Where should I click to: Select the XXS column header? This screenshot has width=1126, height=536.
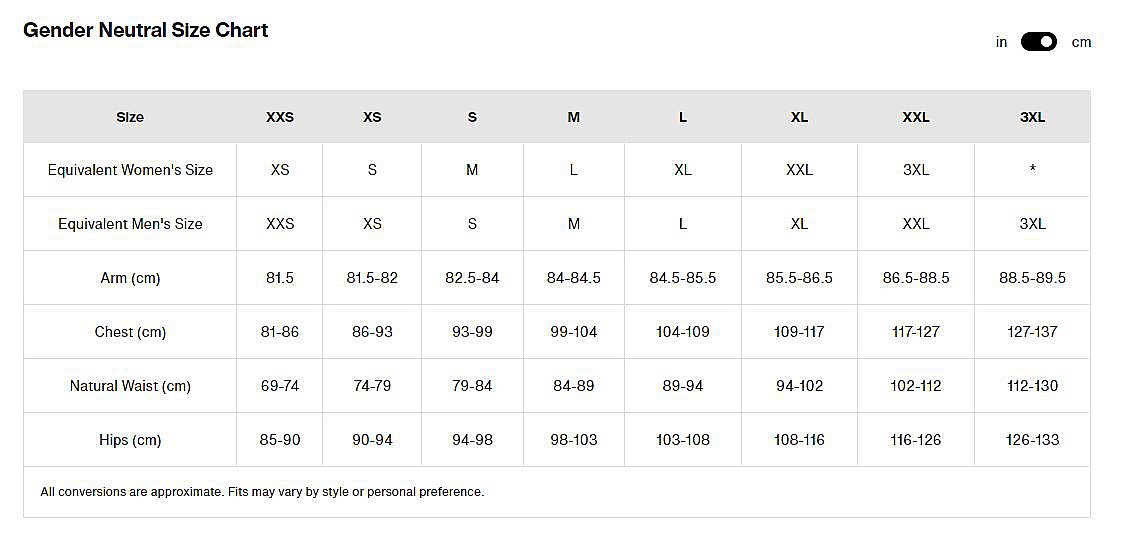coord(280,117)
